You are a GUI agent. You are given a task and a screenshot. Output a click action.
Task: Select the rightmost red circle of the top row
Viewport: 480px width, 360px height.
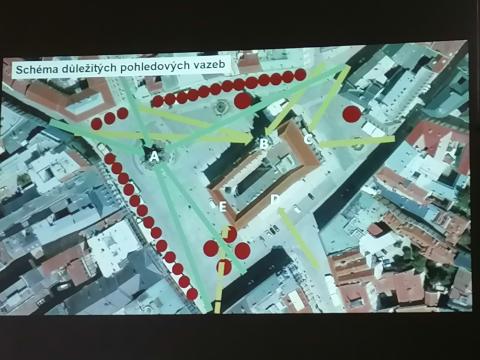pos(300,75)
